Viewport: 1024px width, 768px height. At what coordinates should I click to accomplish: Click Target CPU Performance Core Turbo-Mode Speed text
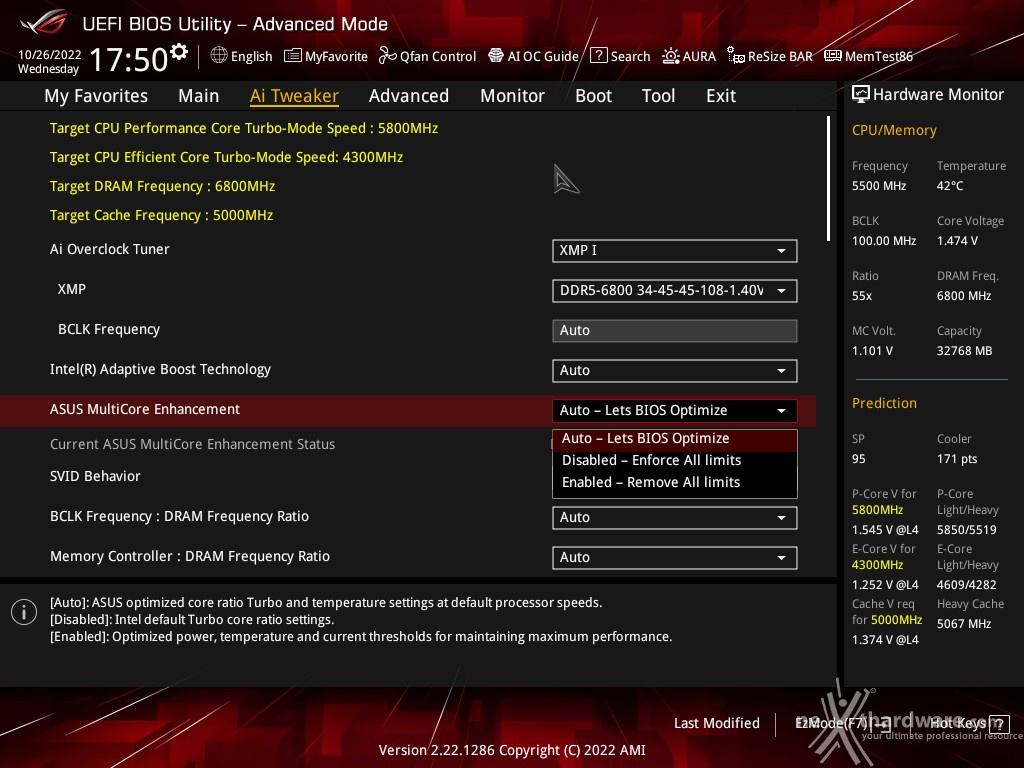pyautogui.click(x=244, y=129)
